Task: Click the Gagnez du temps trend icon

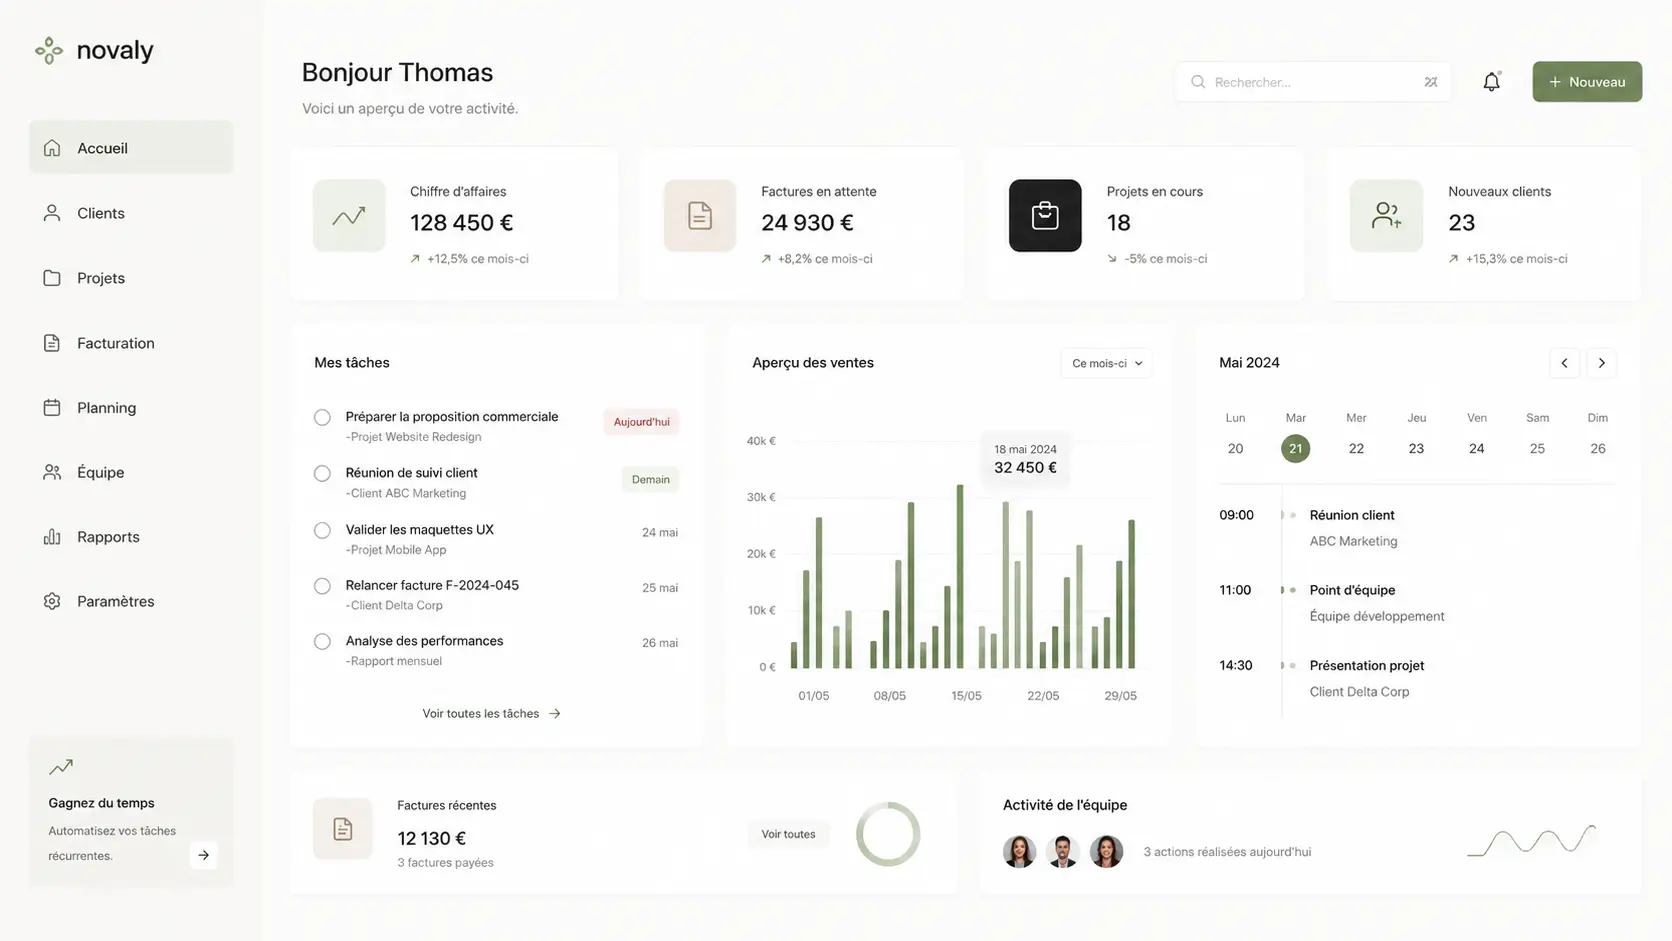Action: [61, 767]
